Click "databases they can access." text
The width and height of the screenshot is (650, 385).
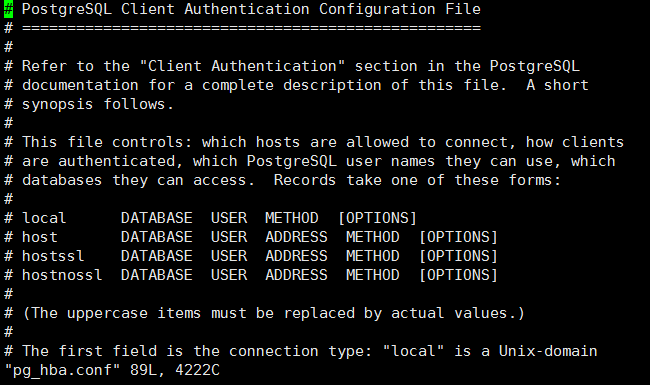tap(138, 181)
